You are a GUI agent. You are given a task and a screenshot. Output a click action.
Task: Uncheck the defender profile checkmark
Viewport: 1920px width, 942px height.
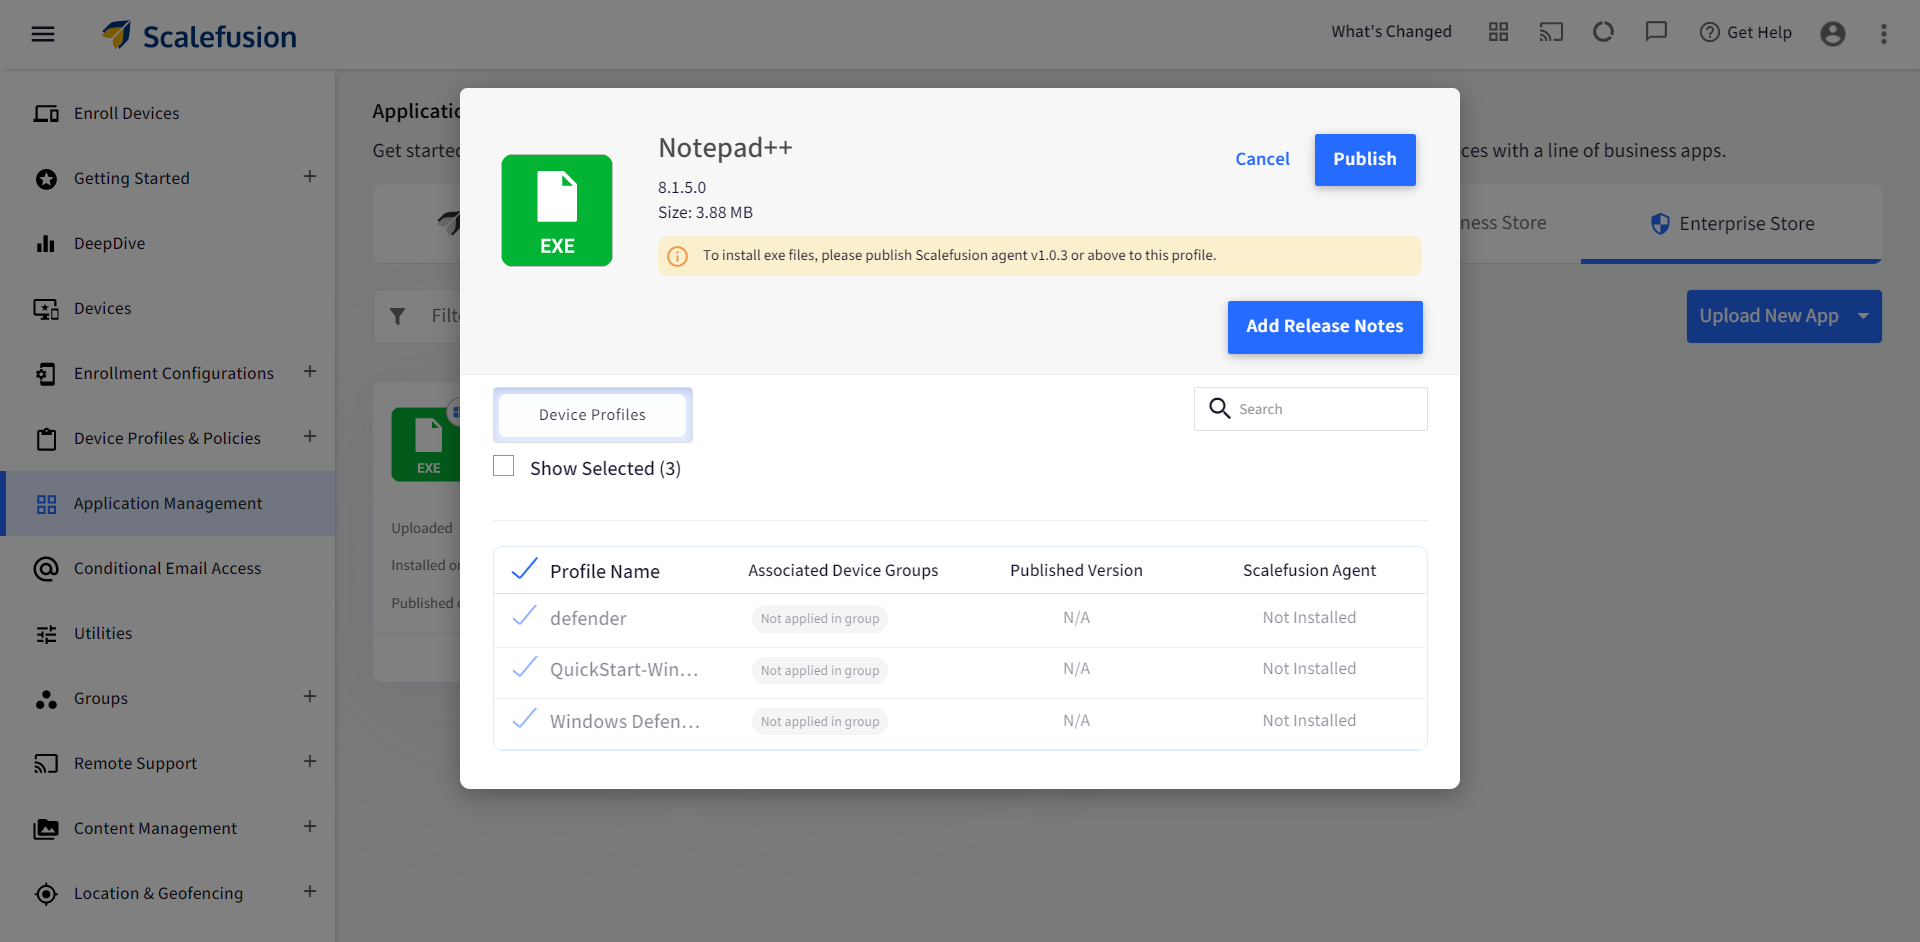tap(524, 616)
